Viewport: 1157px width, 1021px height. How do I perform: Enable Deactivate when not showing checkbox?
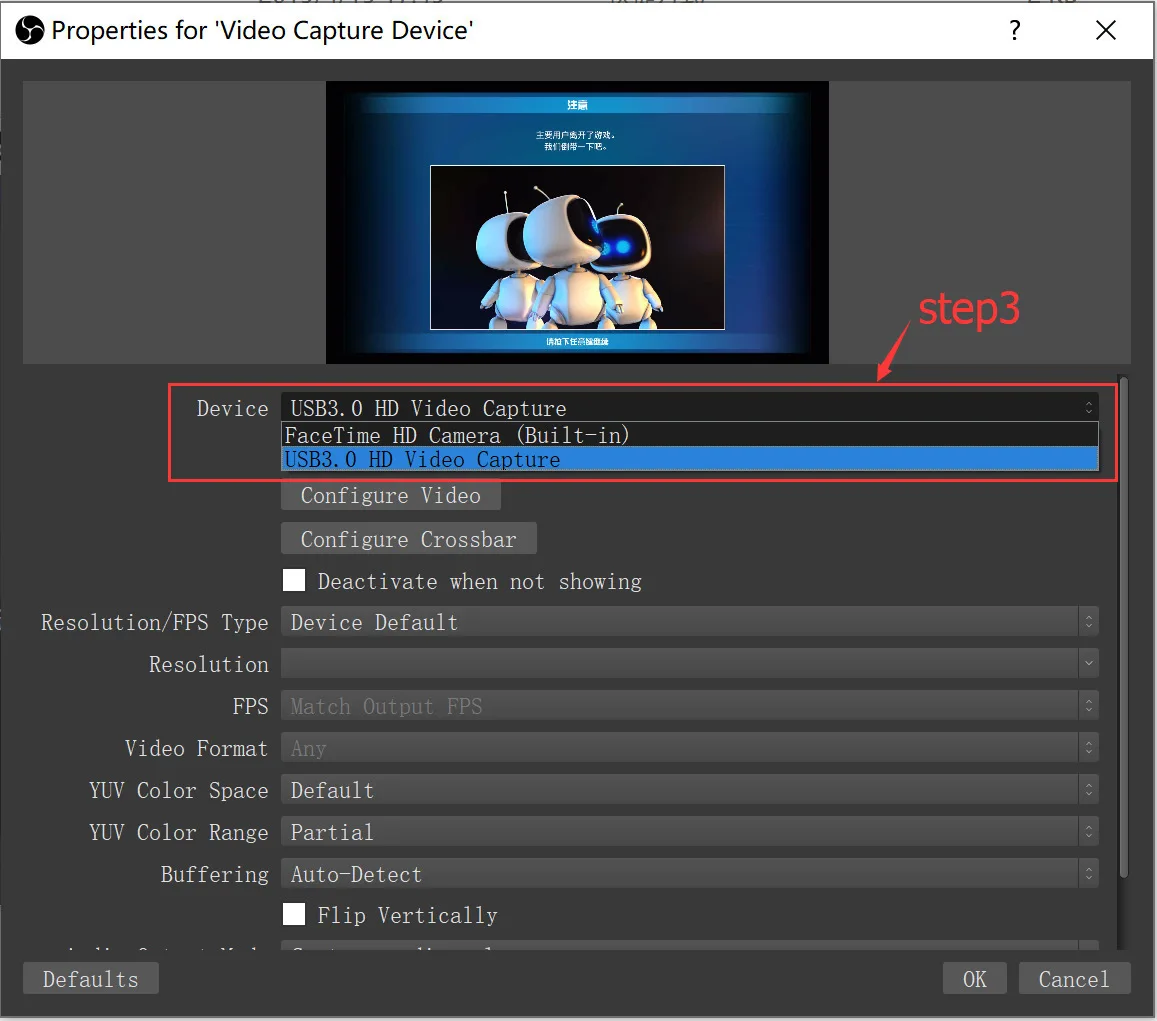click(294, 581)
